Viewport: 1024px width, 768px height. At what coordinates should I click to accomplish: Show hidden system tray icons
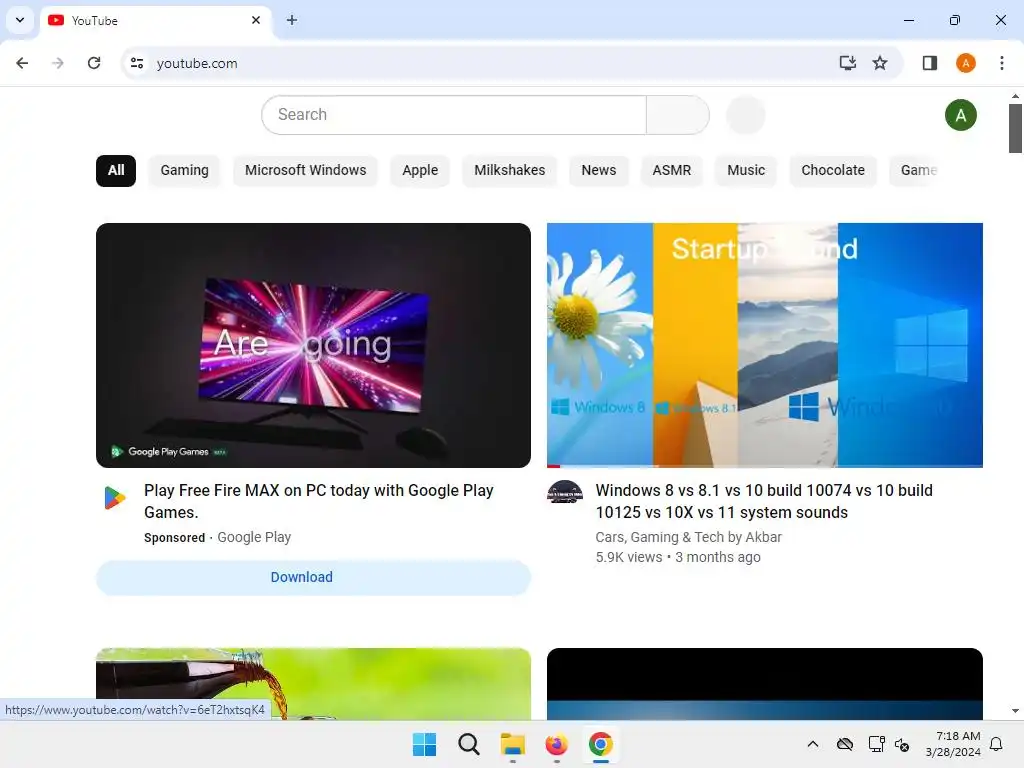coord(813,744)
